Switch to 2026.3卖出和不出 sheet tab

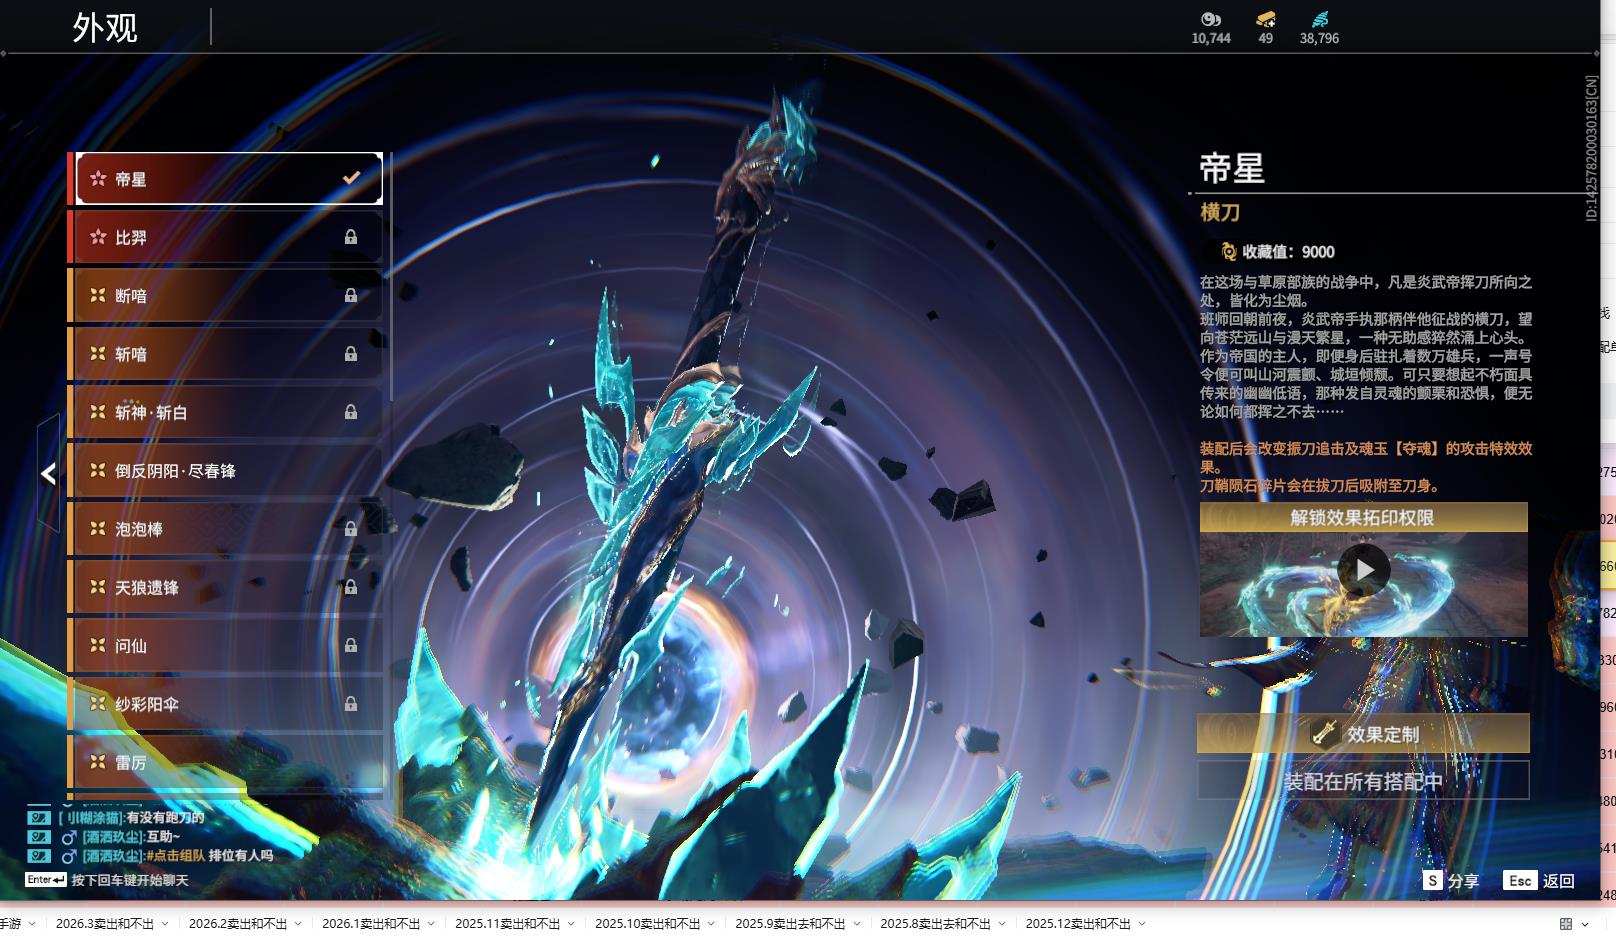tap(105, 923)
